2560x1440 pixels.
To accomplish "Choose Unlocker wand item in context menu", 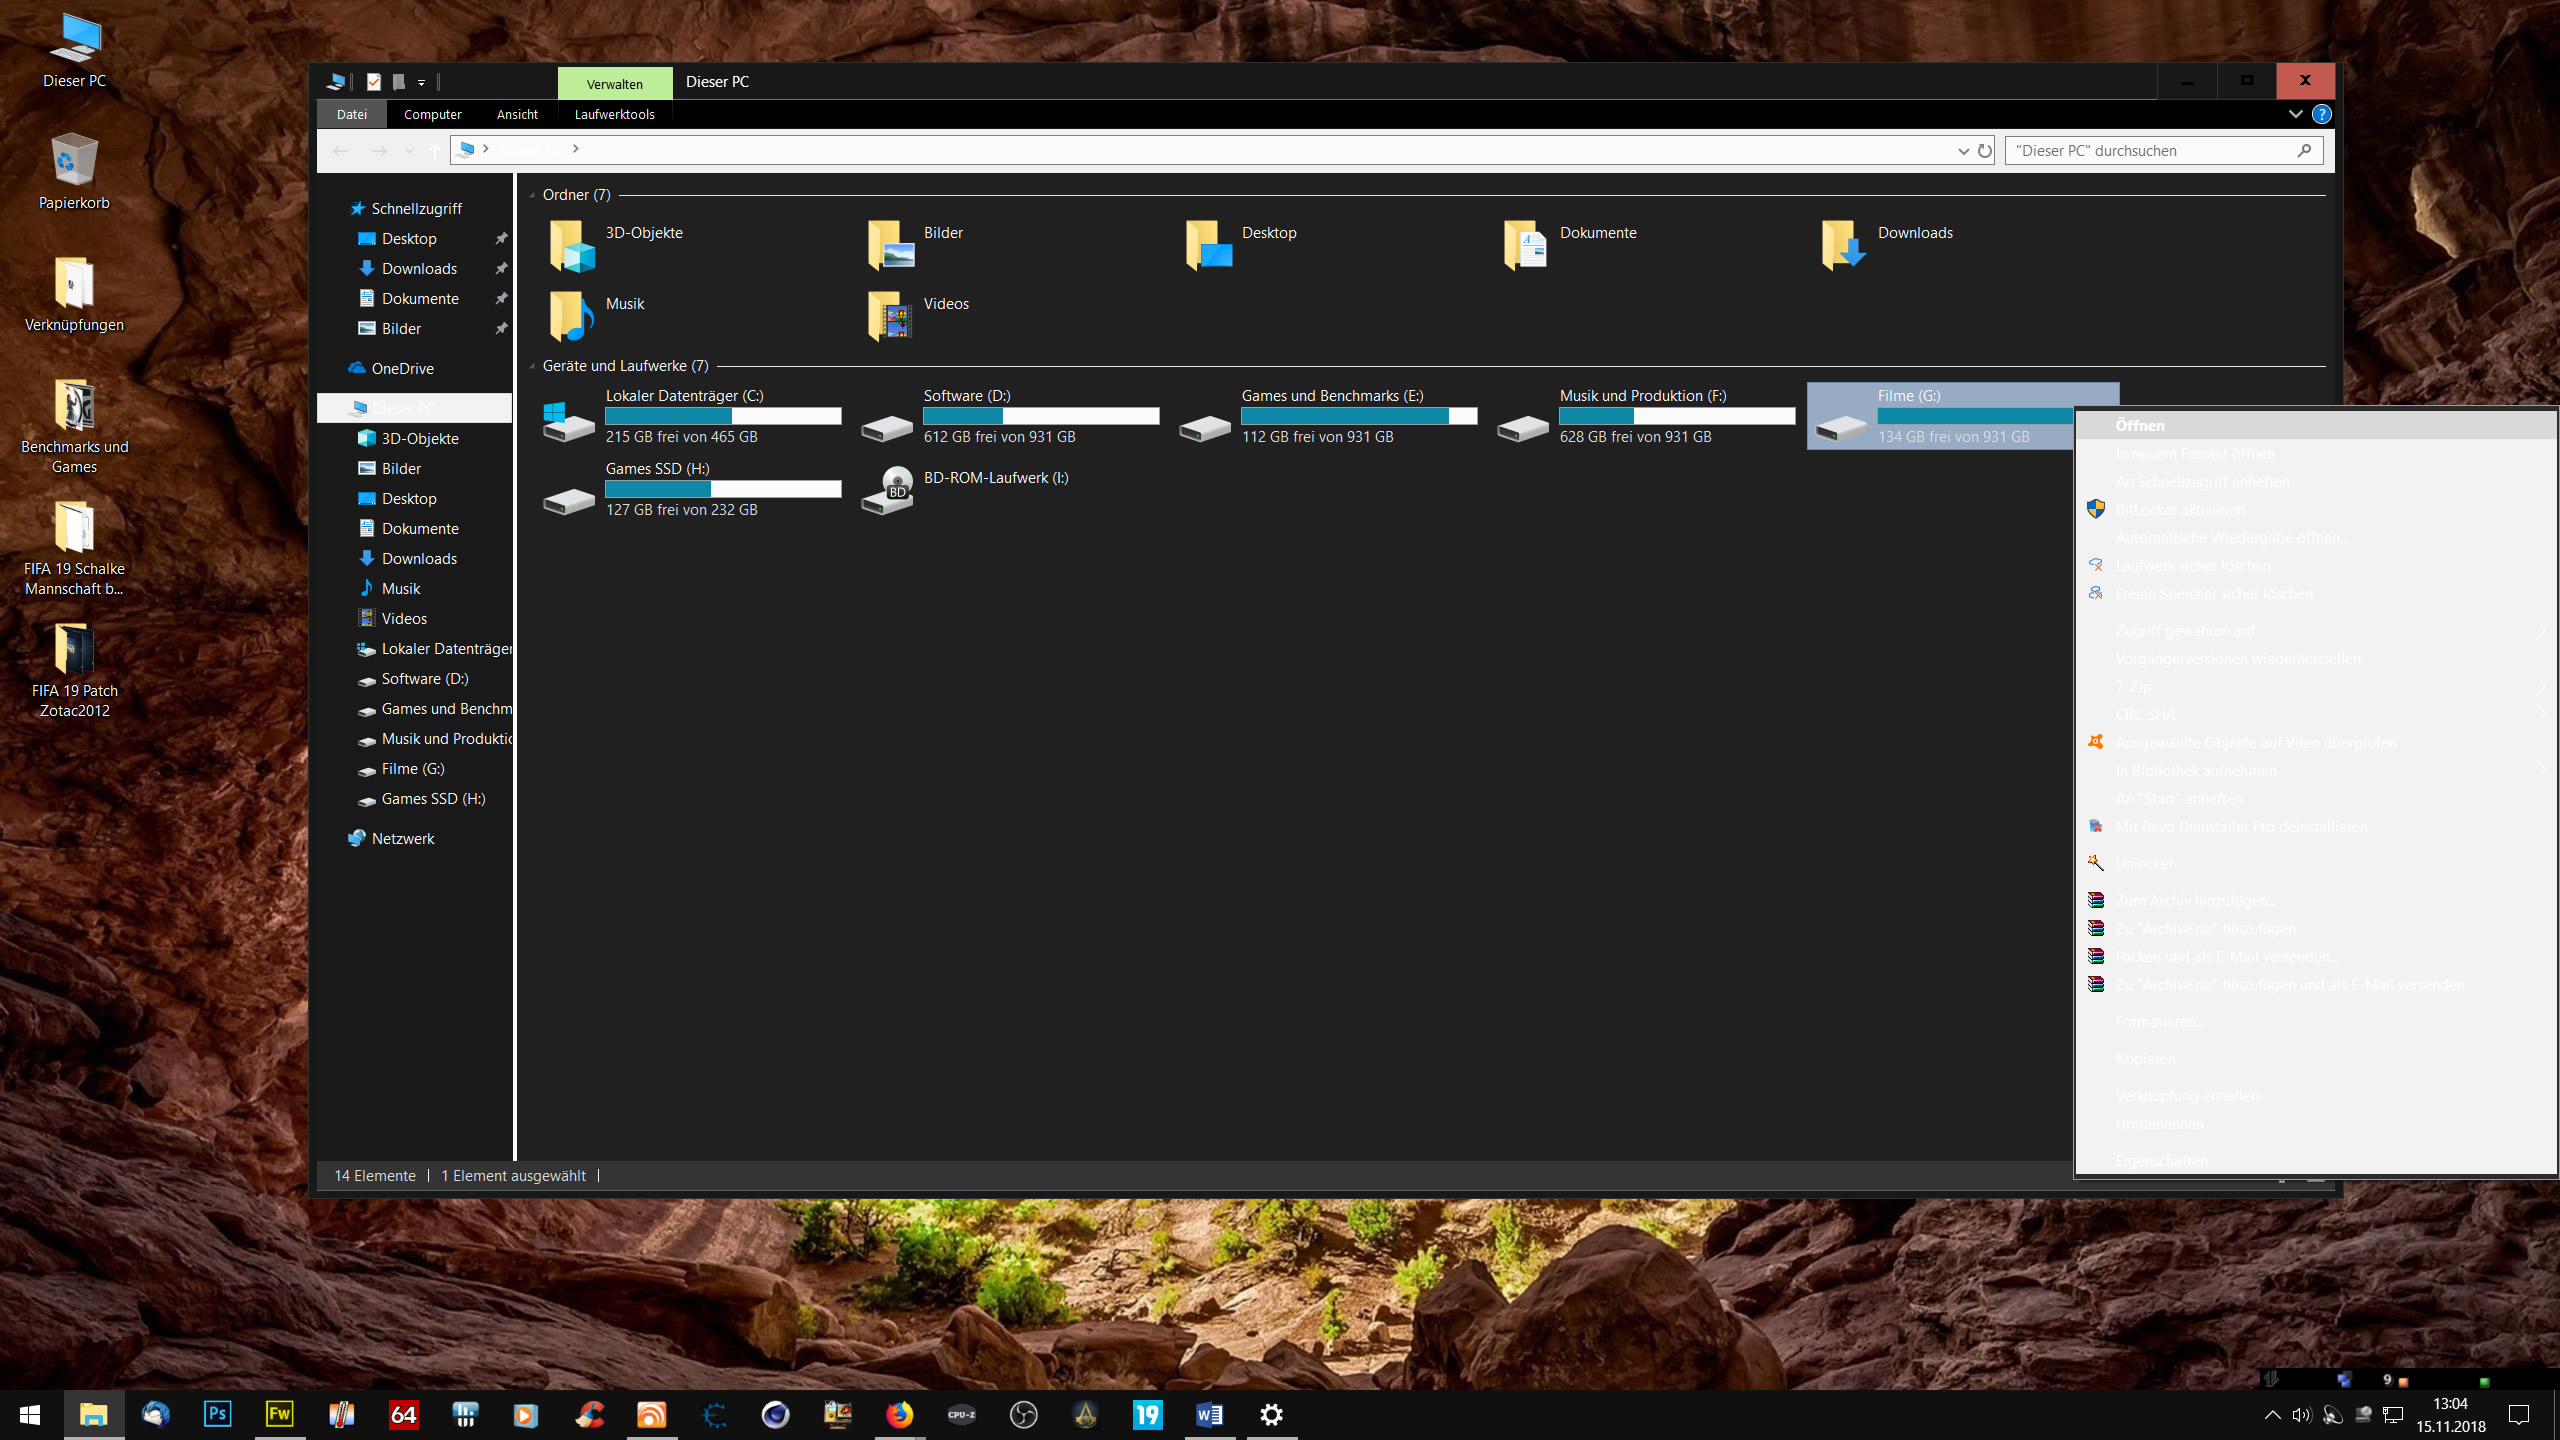I will pyautogui.click(x=2144, y=864).
